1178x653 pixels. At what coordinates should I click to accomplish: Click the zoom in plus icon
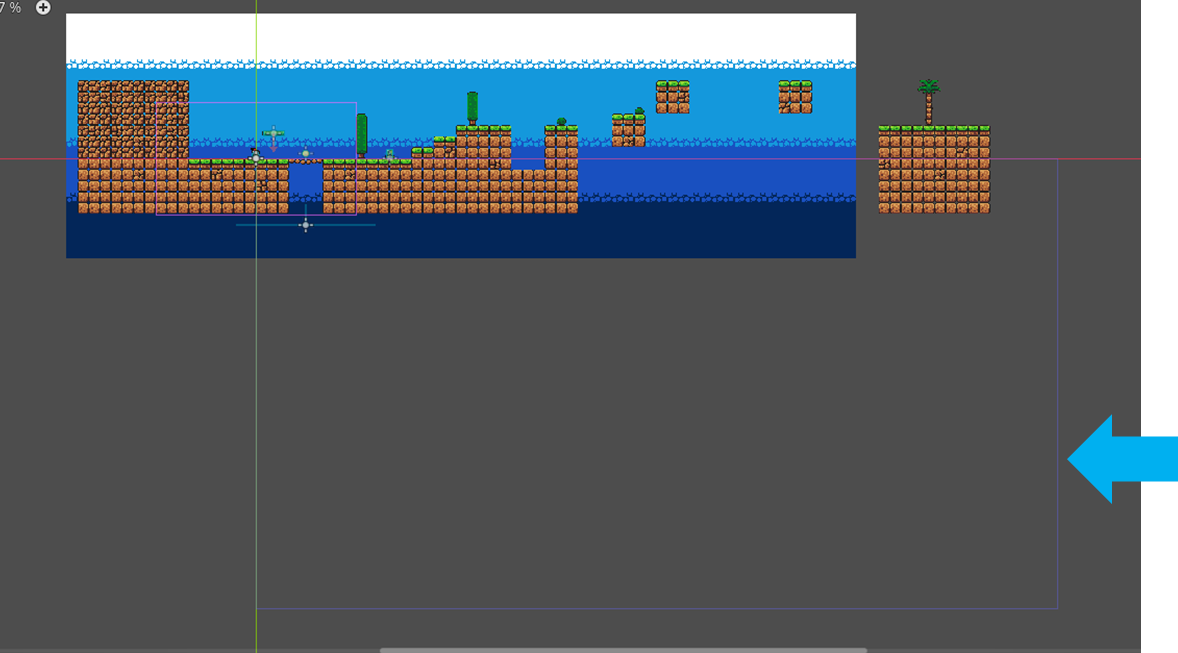click(43, 8)
